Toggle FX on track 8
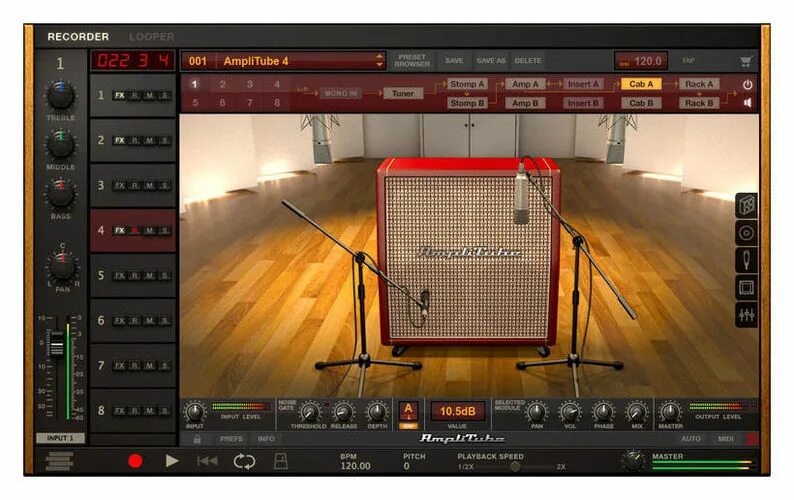The image size is (794, 500). pos(120,411)
